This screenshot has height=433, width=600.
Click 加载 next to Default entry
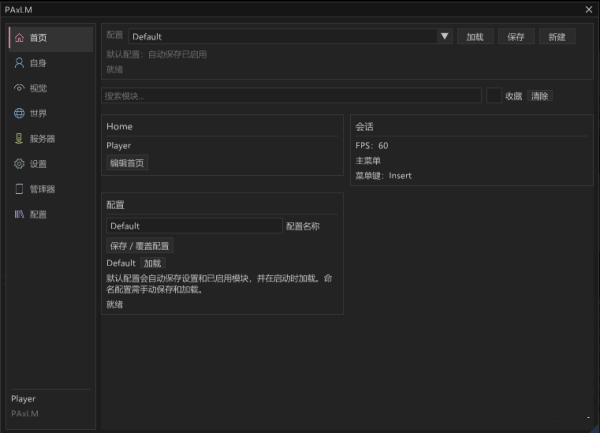pyautogui.click(x=152, y=263)
